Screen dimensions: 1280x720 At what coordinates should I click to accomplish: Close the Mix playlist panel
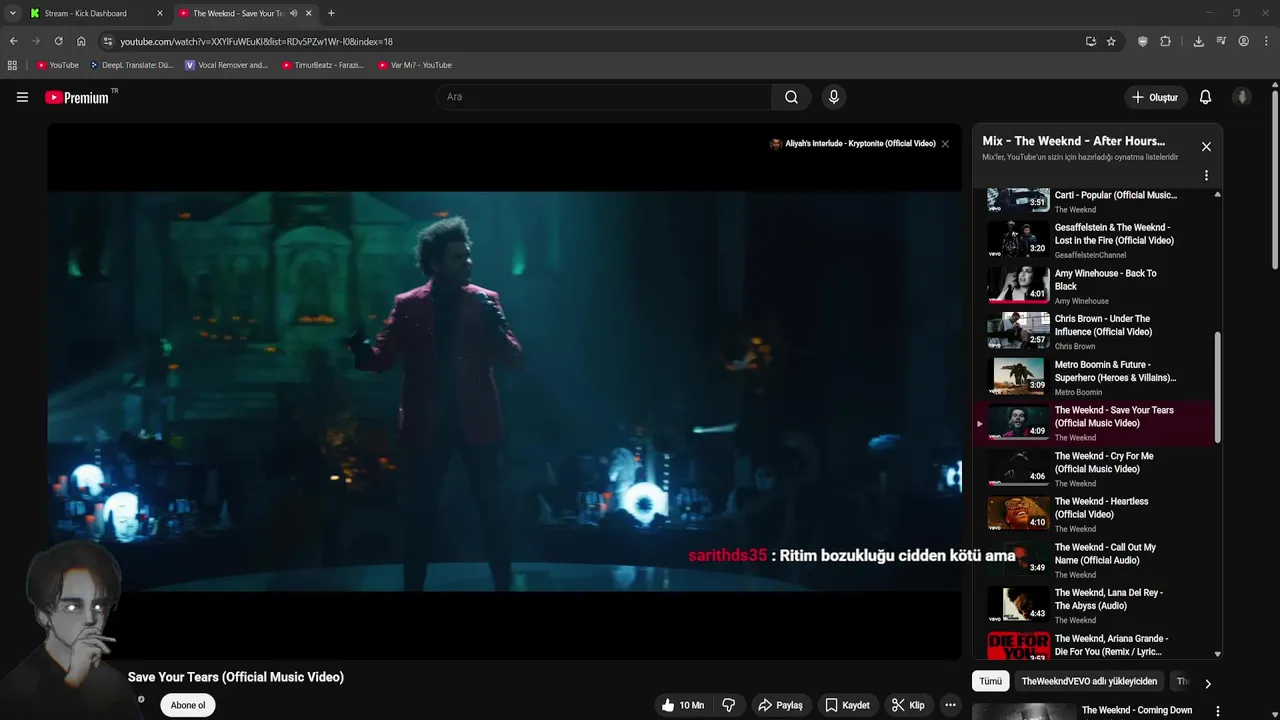click(1206, 147)
